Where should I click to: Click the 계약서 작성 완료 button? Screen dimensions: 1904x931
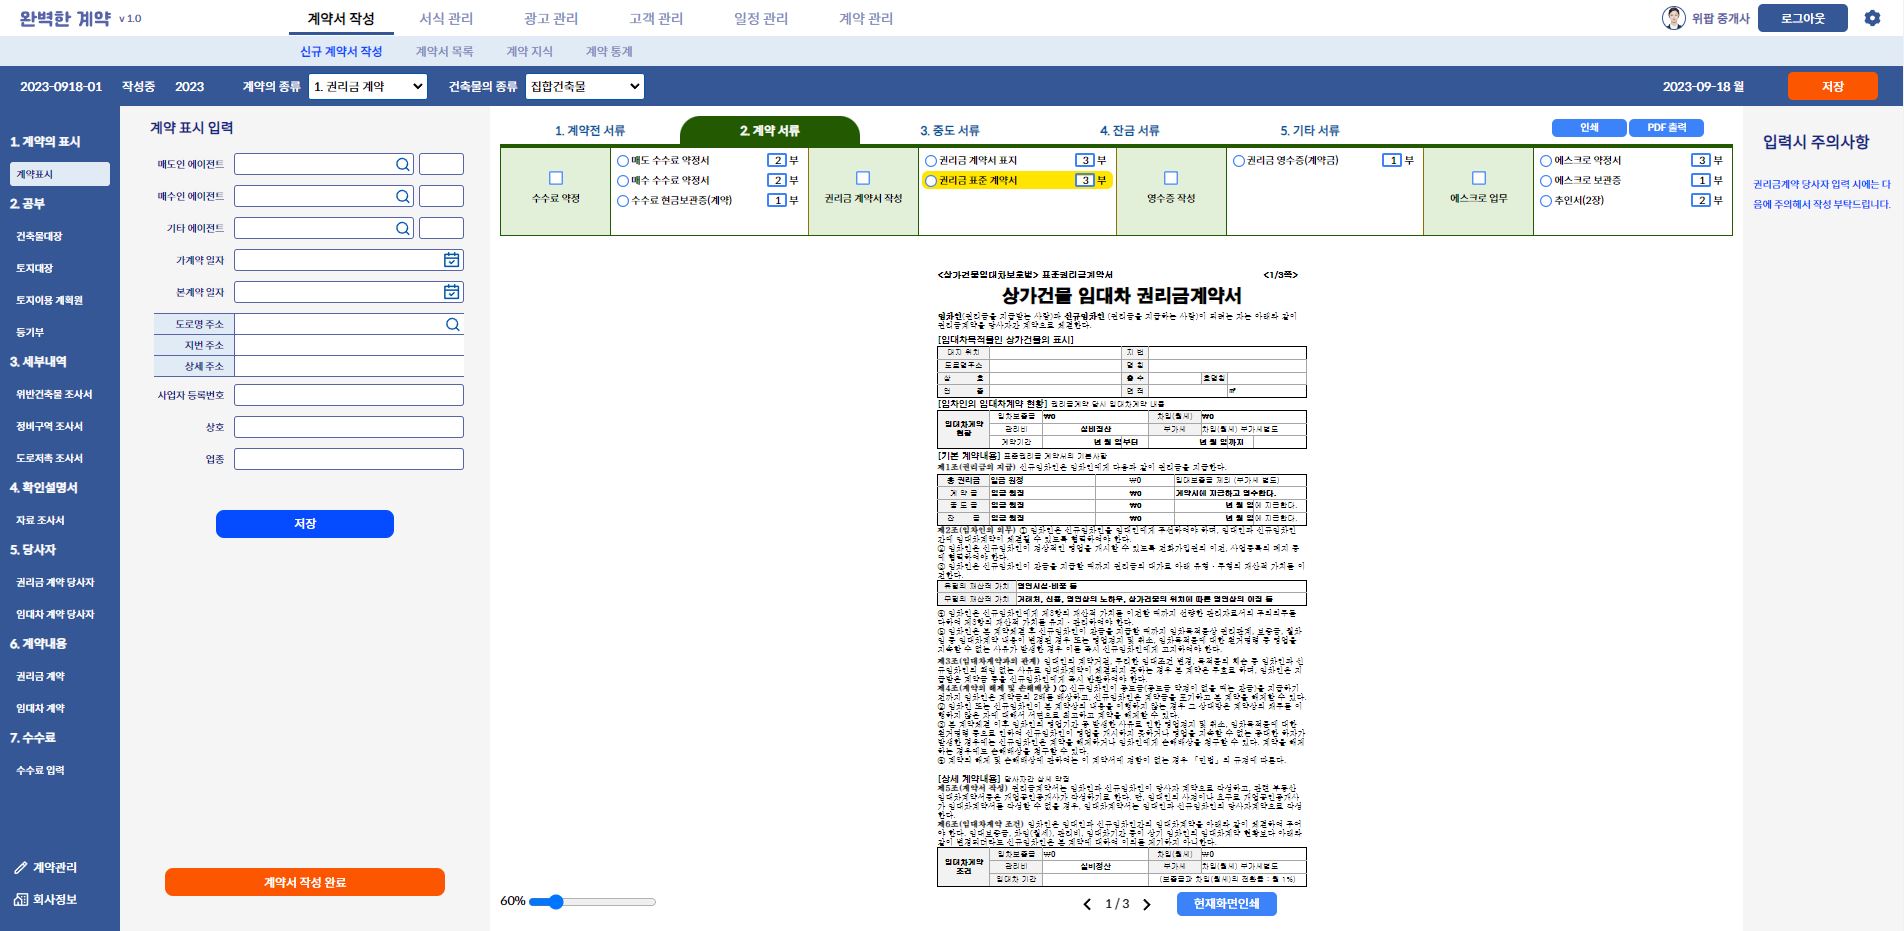[304, 882]
